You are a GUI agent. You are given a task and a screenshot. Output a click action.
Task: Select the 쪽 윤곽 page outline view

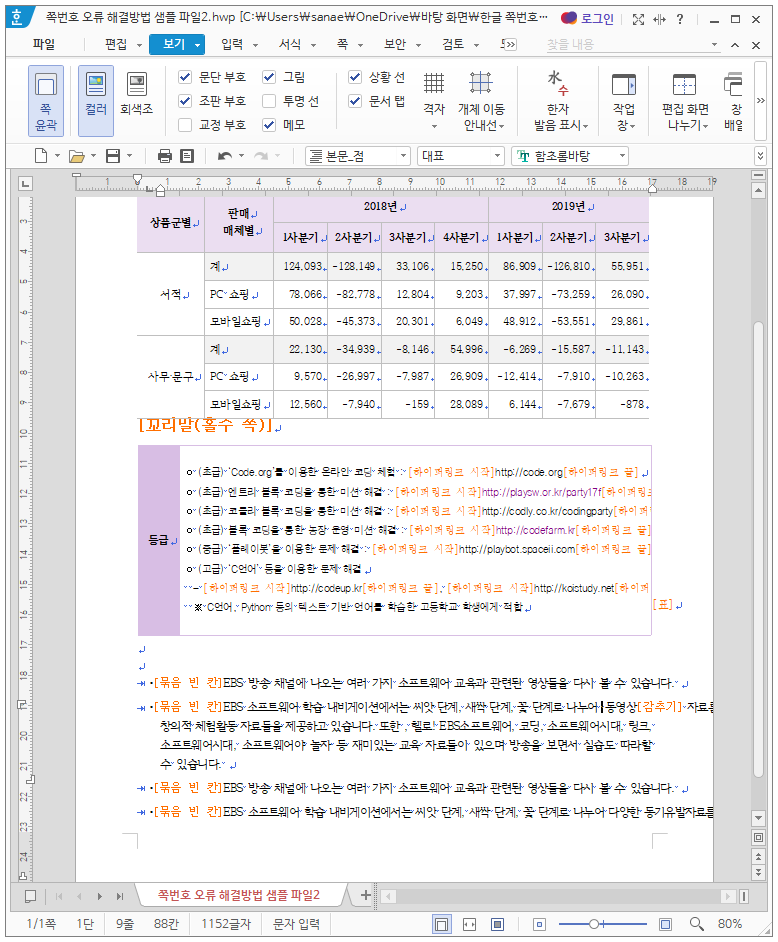(46, 100)
